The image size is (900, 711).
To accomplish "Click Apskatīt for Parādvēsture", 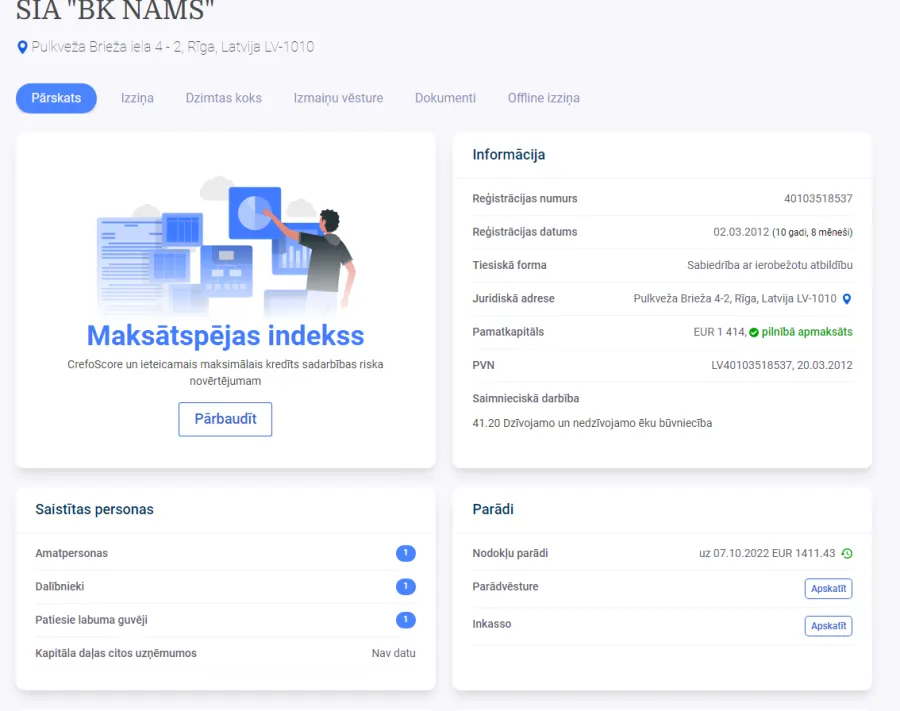I will [x=828, y=588].
